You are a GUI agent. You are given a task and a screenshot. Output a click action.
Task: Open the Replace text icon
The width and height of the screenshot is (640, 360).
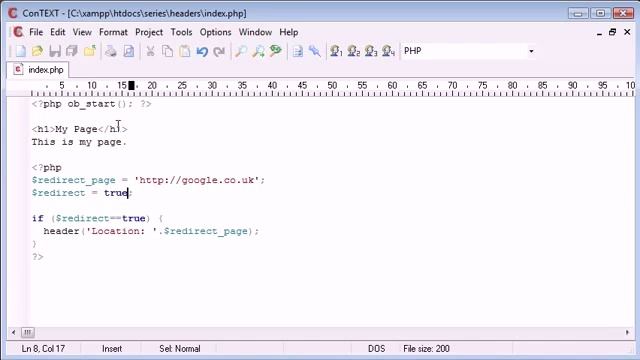pyautogui.click(x=276, y=51)
